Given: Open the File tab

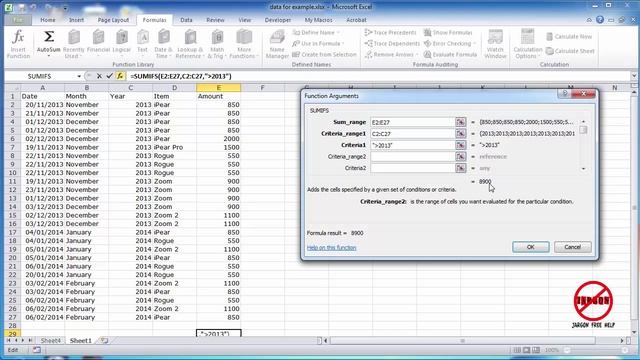Looking at the screenshot, I should [x=18, y=20].
